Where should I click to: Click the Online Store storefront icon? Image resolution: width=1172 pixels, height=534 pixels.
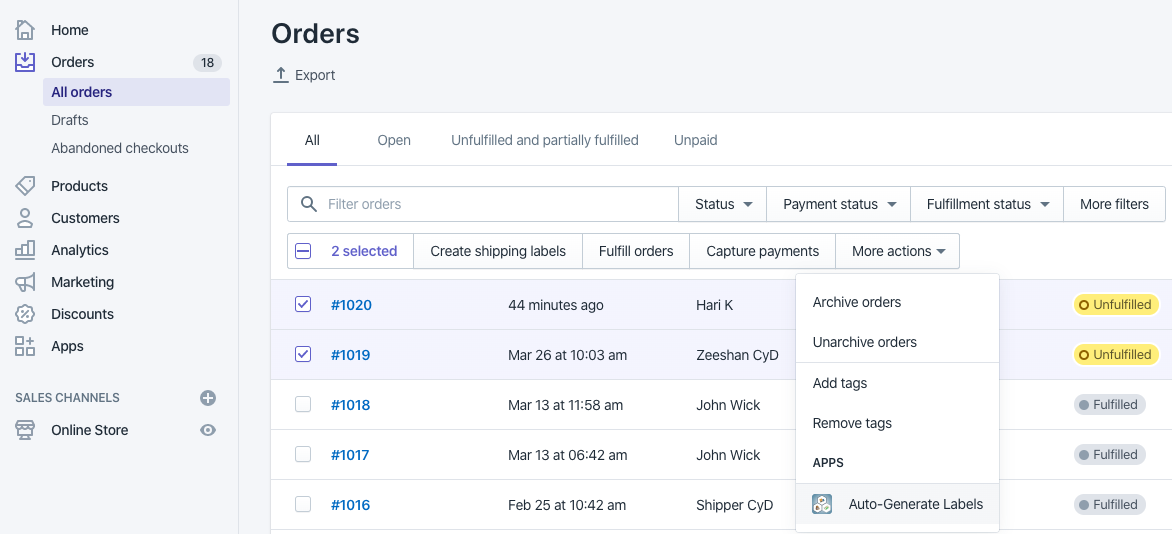tap(25, 430)
